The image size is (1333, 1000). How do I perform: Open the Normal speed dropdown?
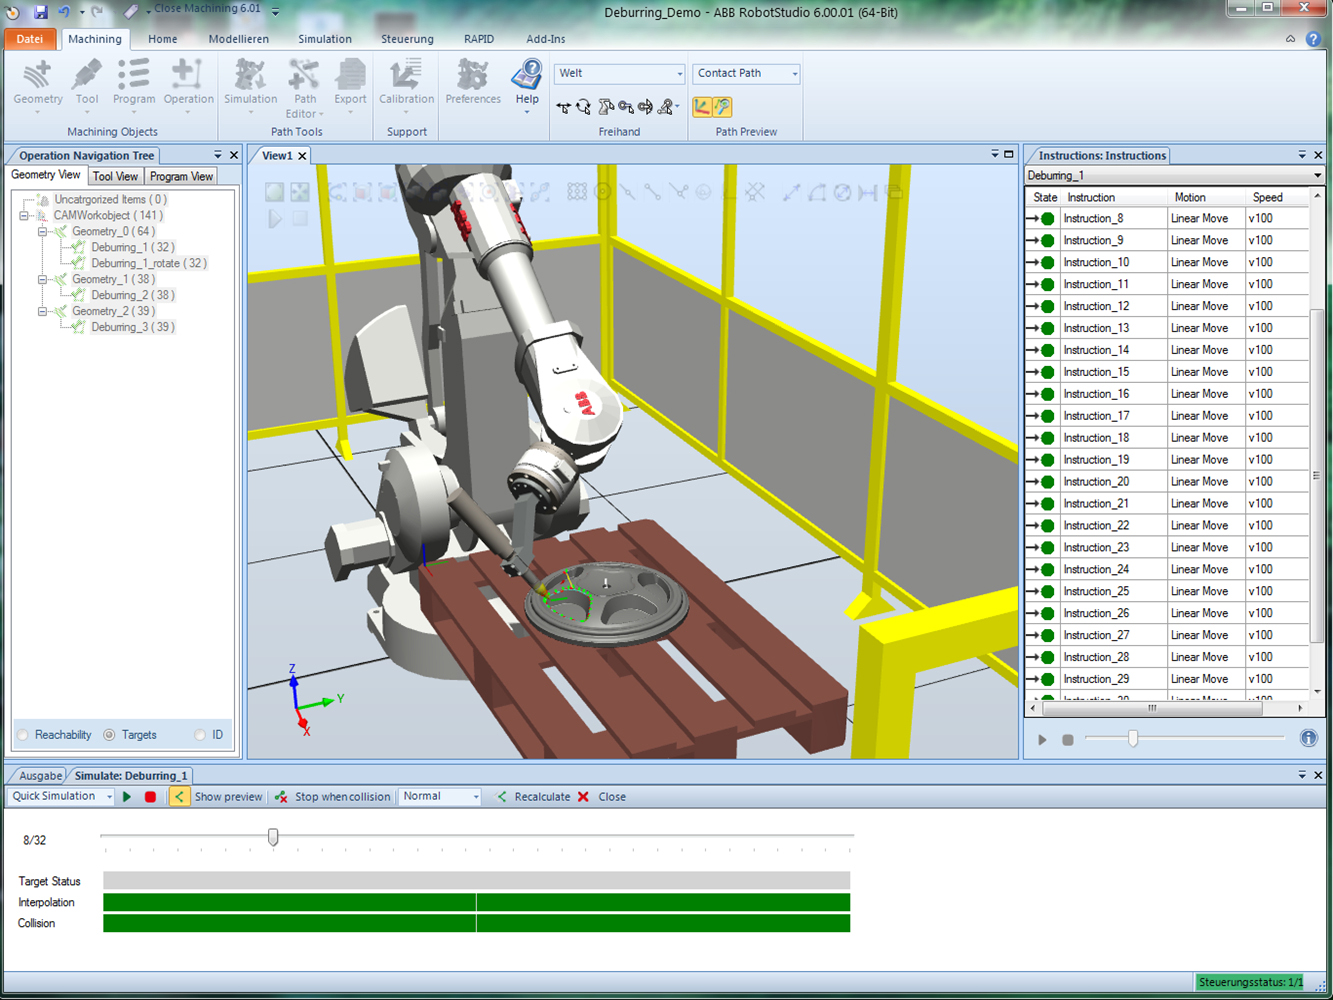[440, 797]
